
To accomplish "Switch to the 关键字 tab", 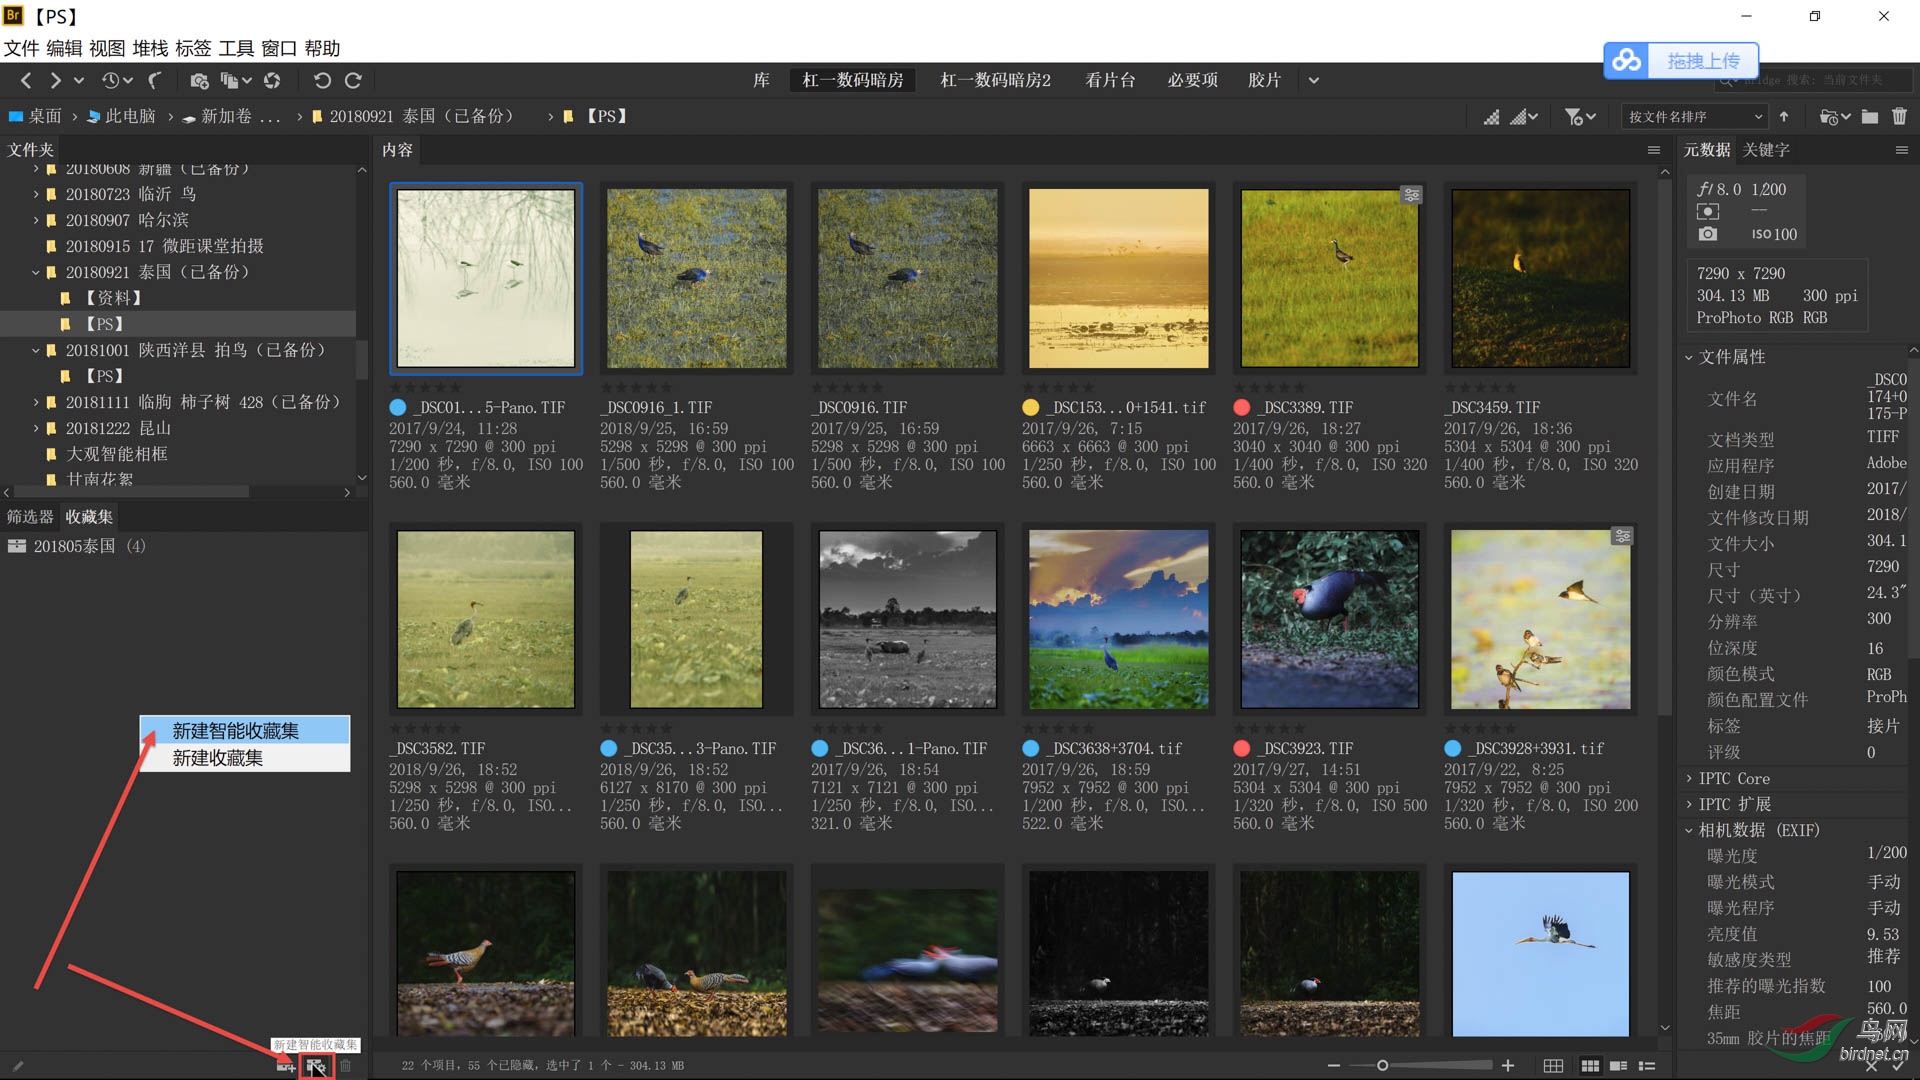I will (x=1766, y=150).
